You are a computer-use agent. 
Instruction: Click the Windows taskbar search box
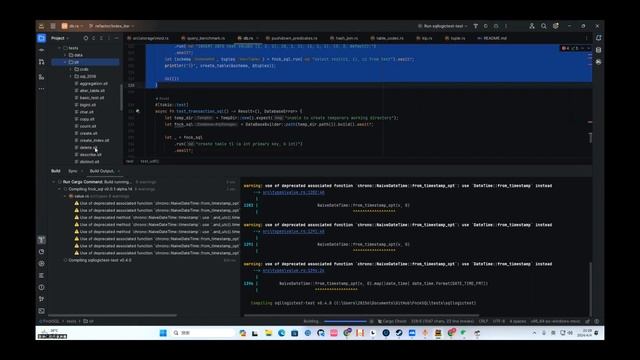pos(202,333)
